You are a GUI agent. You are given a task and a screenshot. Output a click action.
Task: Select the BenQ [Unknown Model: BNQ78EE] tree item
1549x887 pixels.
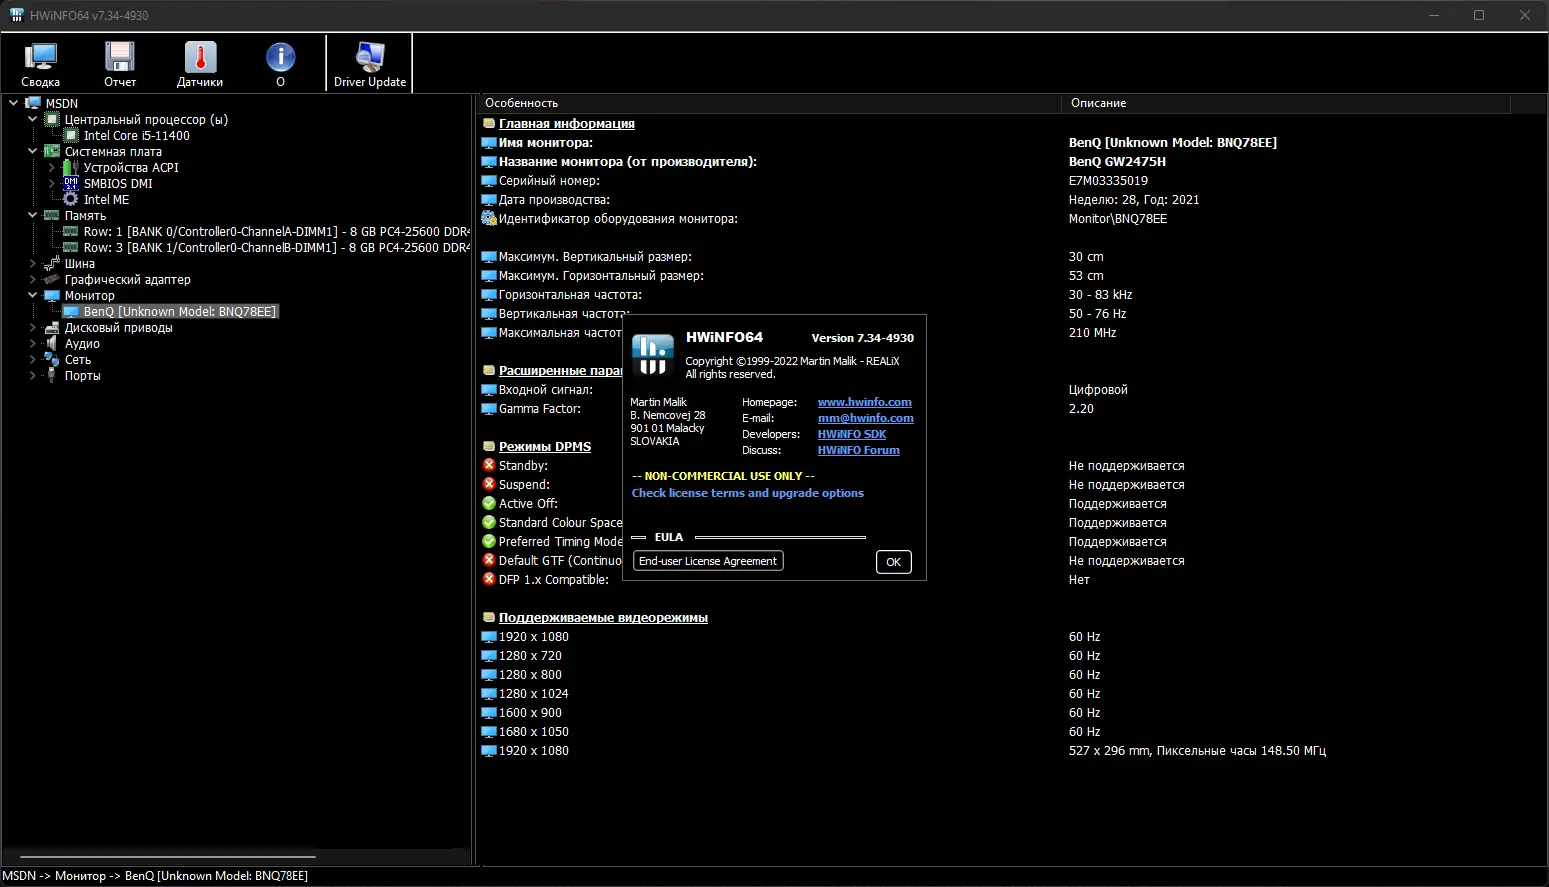[180, 312]
